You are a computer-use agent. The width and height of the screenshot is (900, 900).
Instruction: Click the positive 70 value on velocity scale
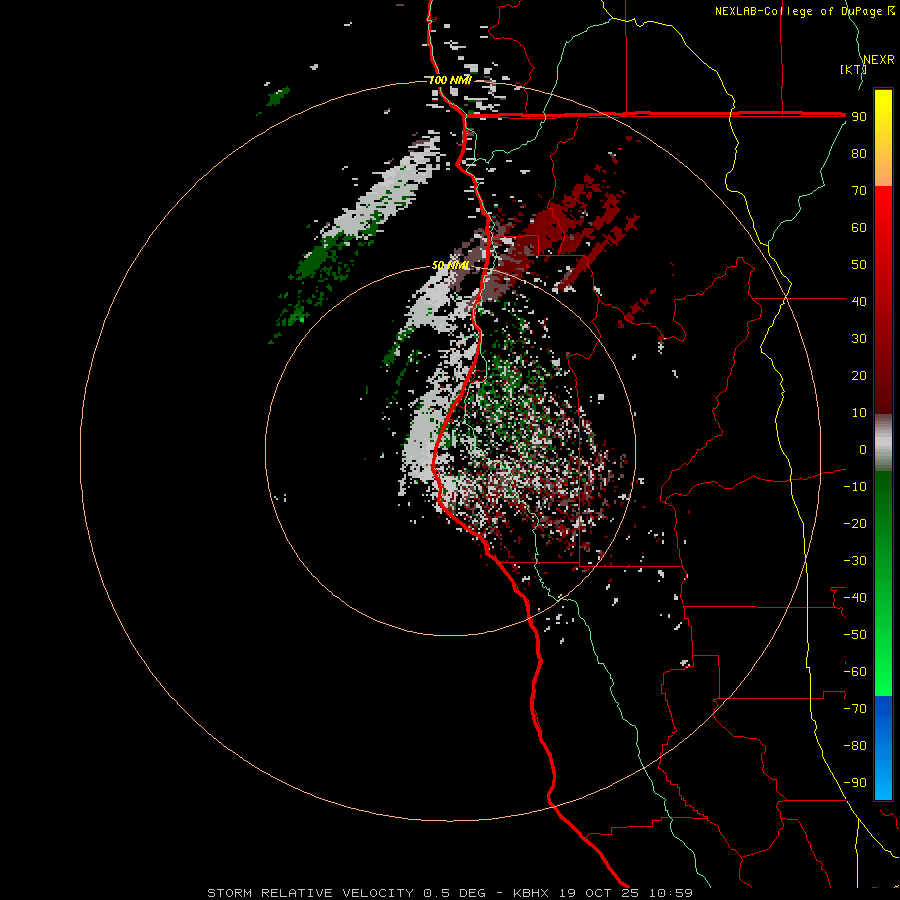[859, 191]
